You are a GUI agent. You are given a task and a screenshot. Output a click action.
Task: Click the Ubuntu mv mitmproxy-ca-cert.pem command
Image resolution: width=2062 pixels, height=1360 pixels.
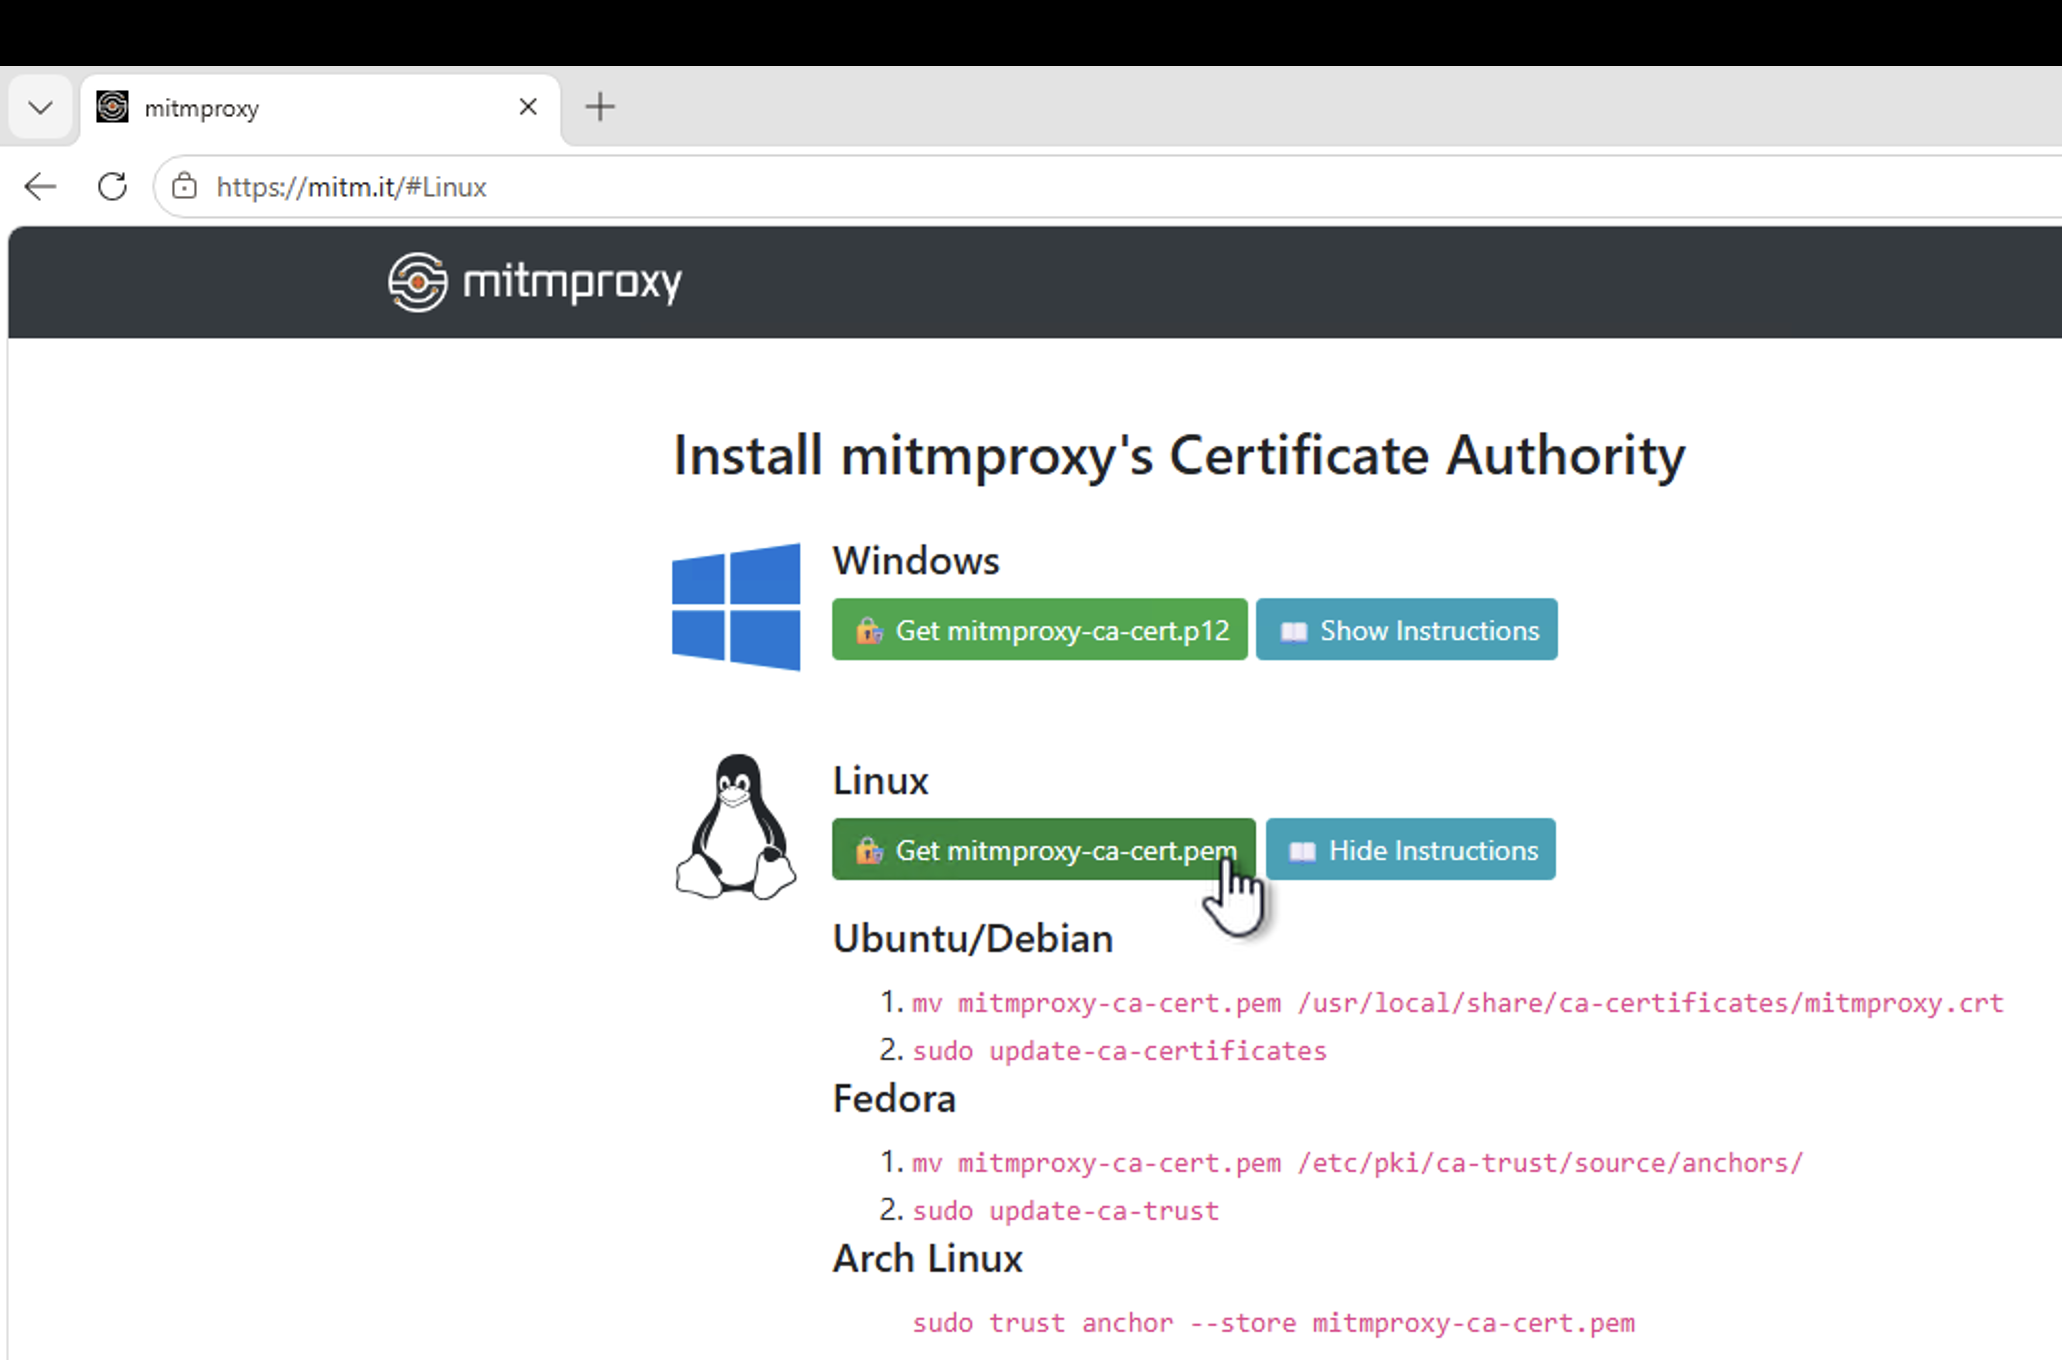(1458, 1003)
